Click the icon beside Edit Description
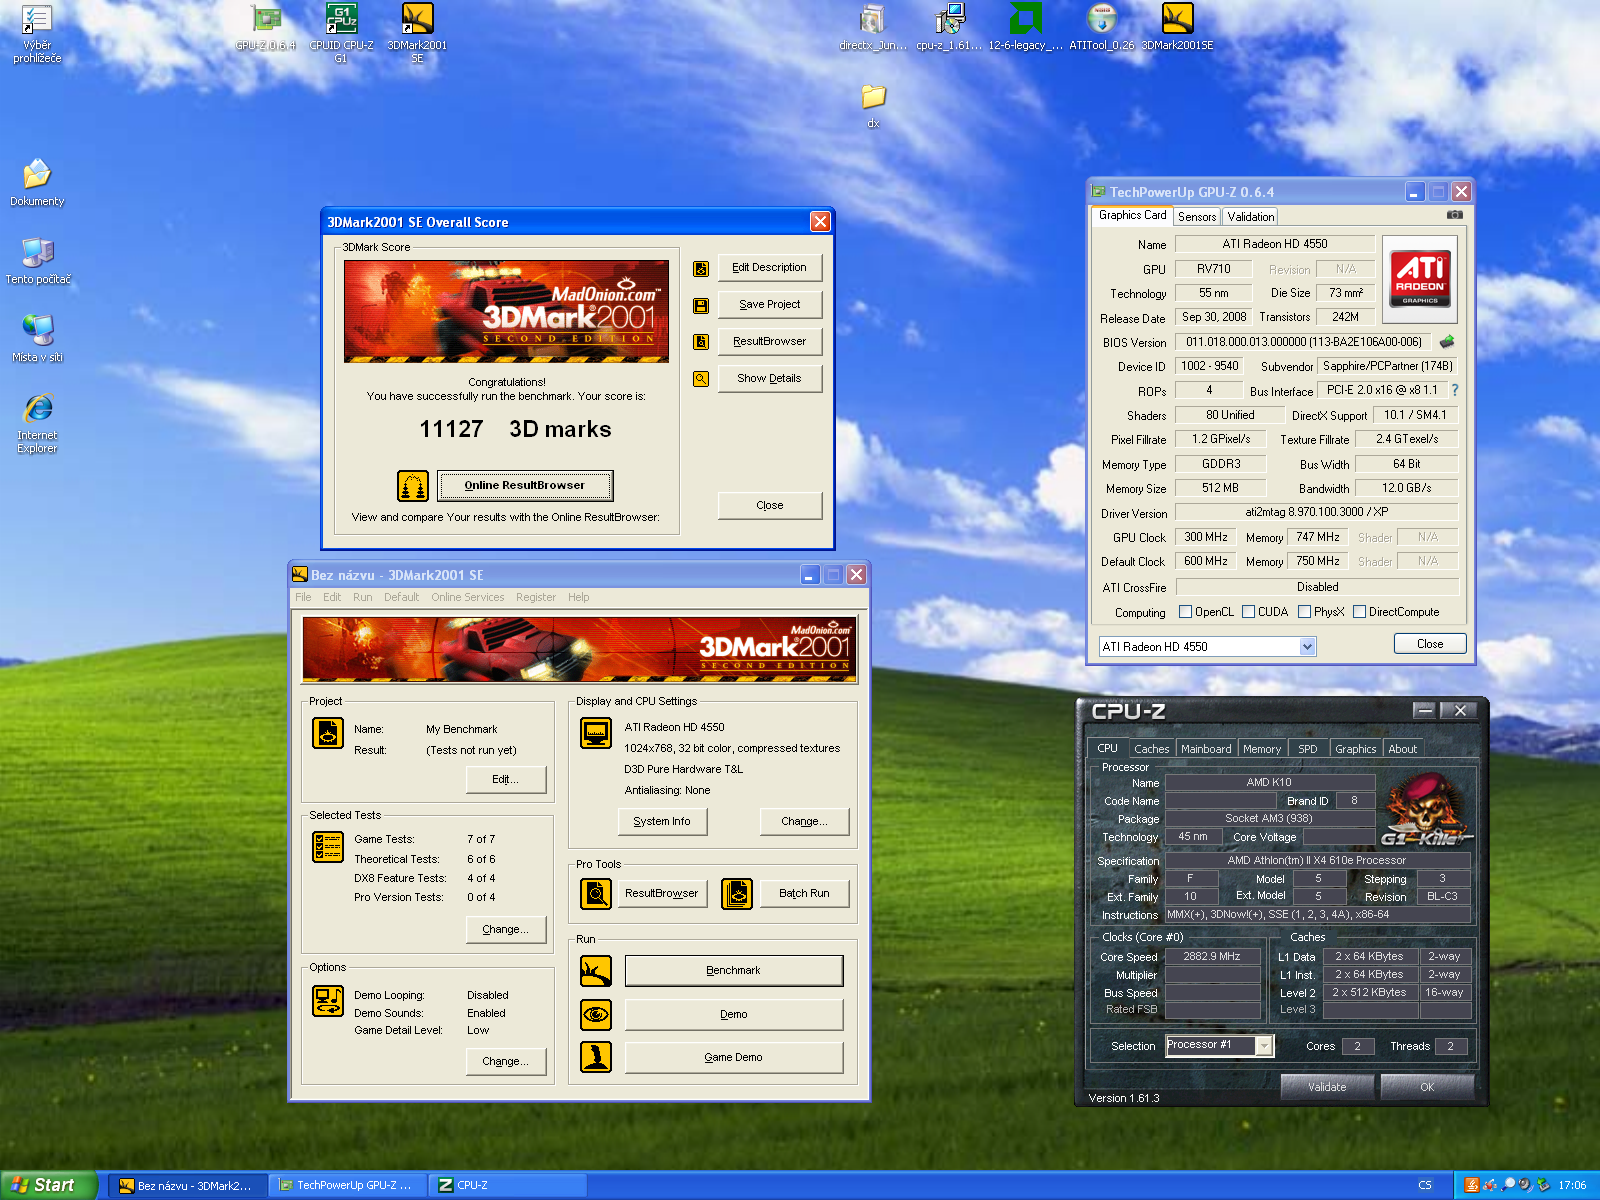The image size is (1600, 1200). click(701, 268)
